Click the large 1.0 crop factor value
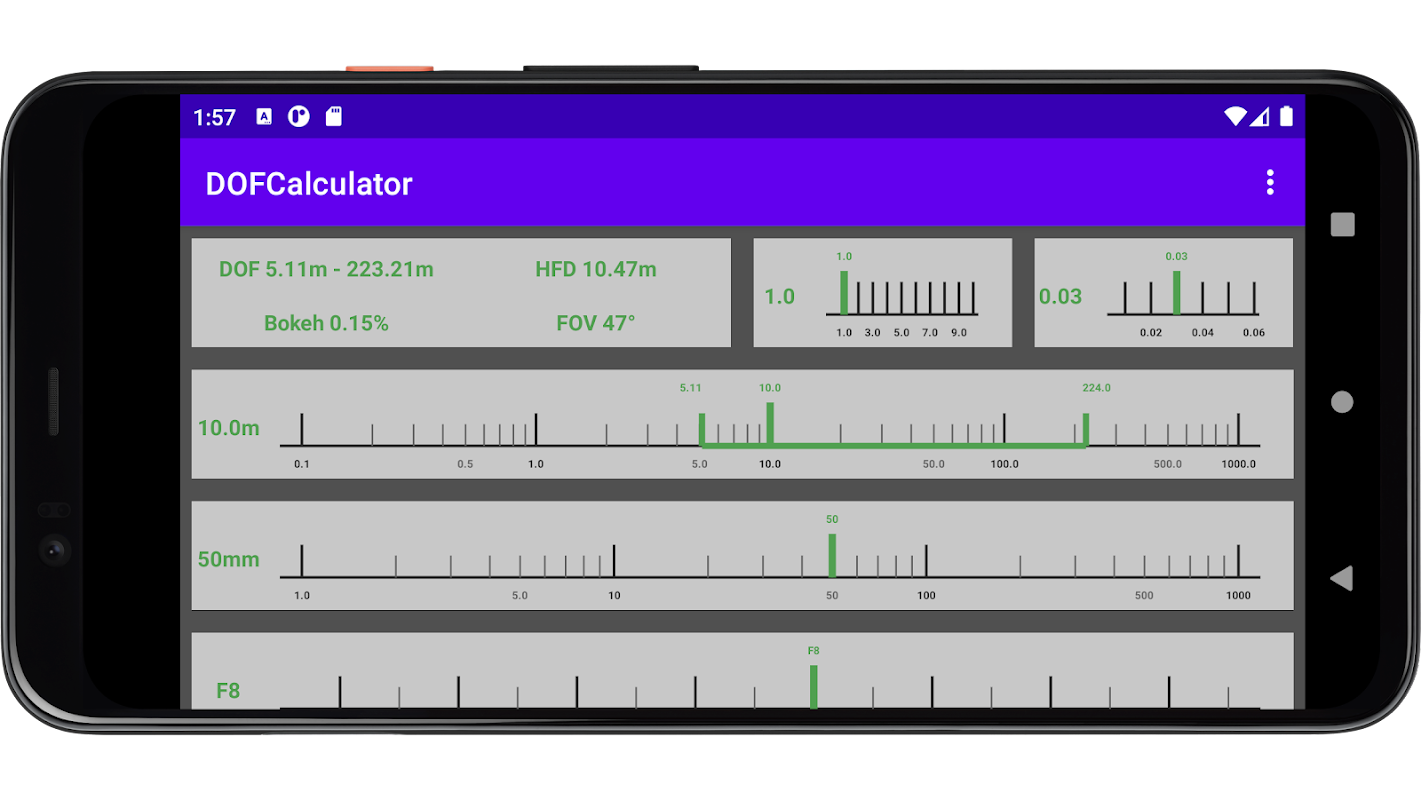The height and width of the screenshot is (800, 1421). 780,296
